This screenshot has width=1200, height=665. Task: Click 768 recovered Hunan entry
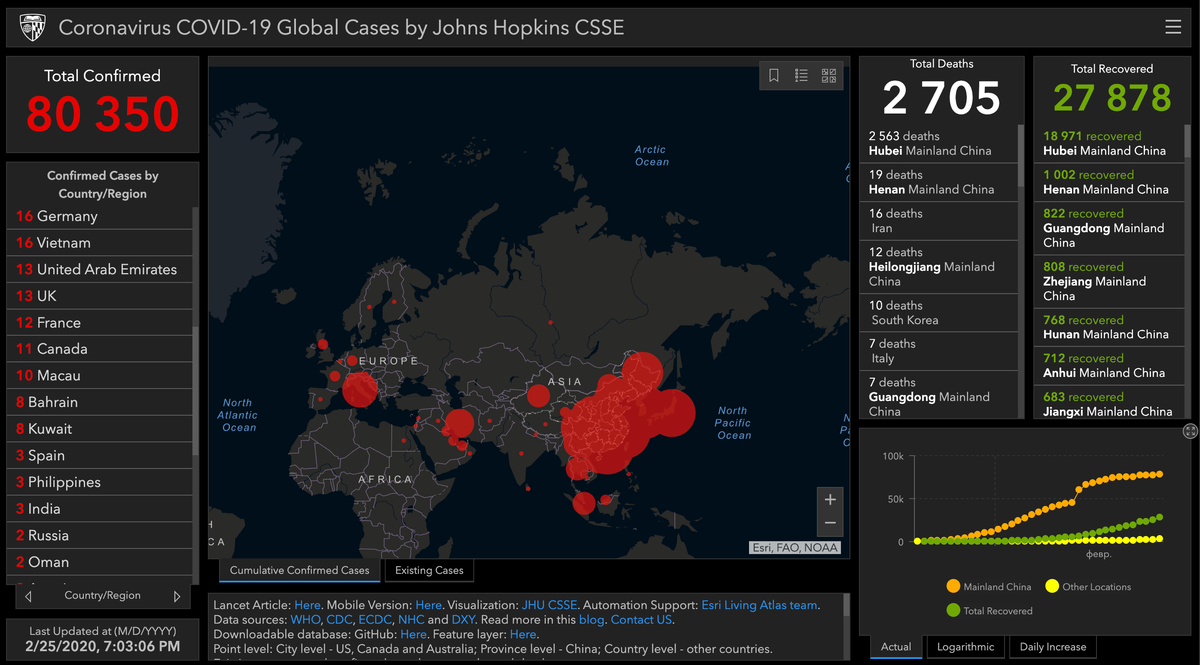tap(1108, 327)
